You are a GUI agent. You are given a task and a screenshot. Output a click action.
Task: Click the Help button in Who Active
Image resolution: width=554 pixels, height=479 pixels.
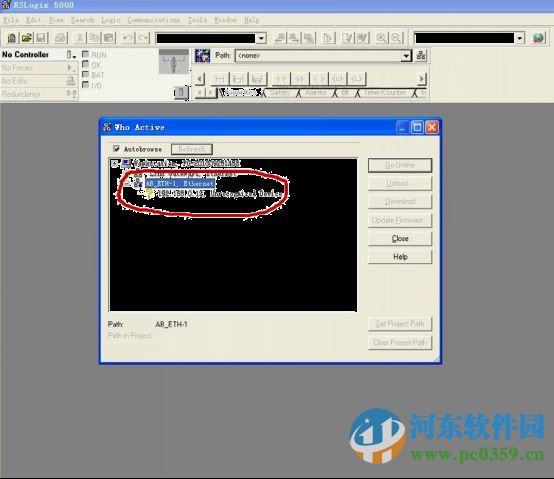(x=400, y=257)
